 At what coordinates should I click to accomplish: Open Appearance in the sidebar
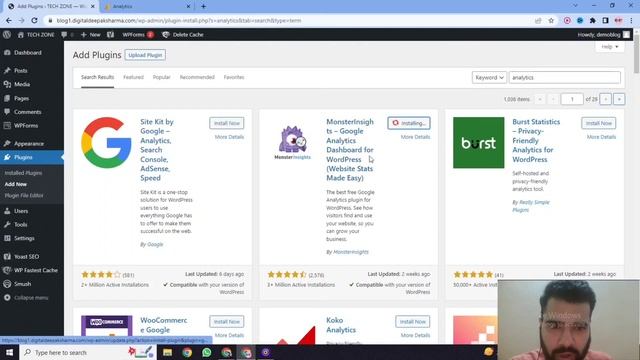pyautogui.click(x=29, y=144)
